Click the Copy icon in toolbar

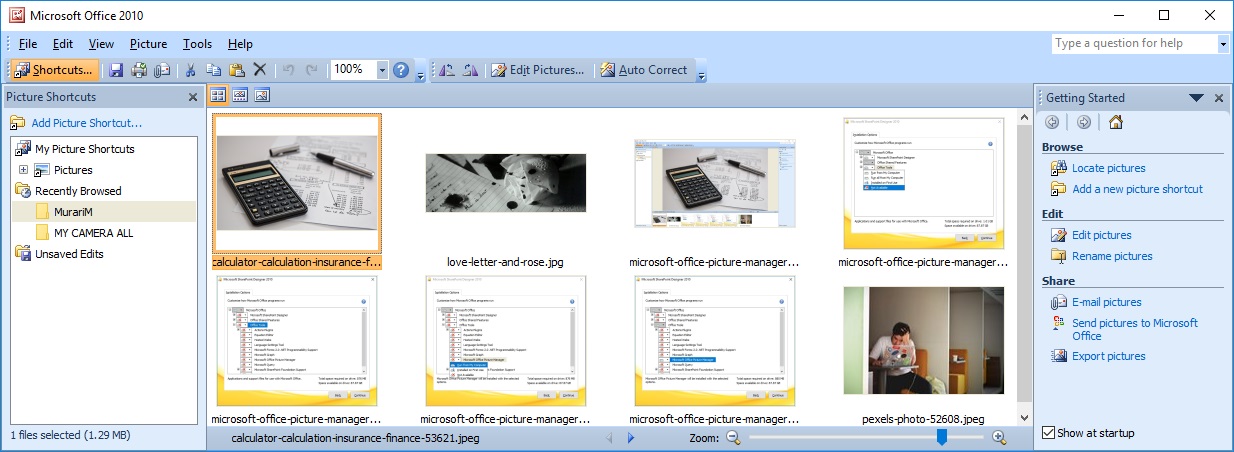coord(213,70)
